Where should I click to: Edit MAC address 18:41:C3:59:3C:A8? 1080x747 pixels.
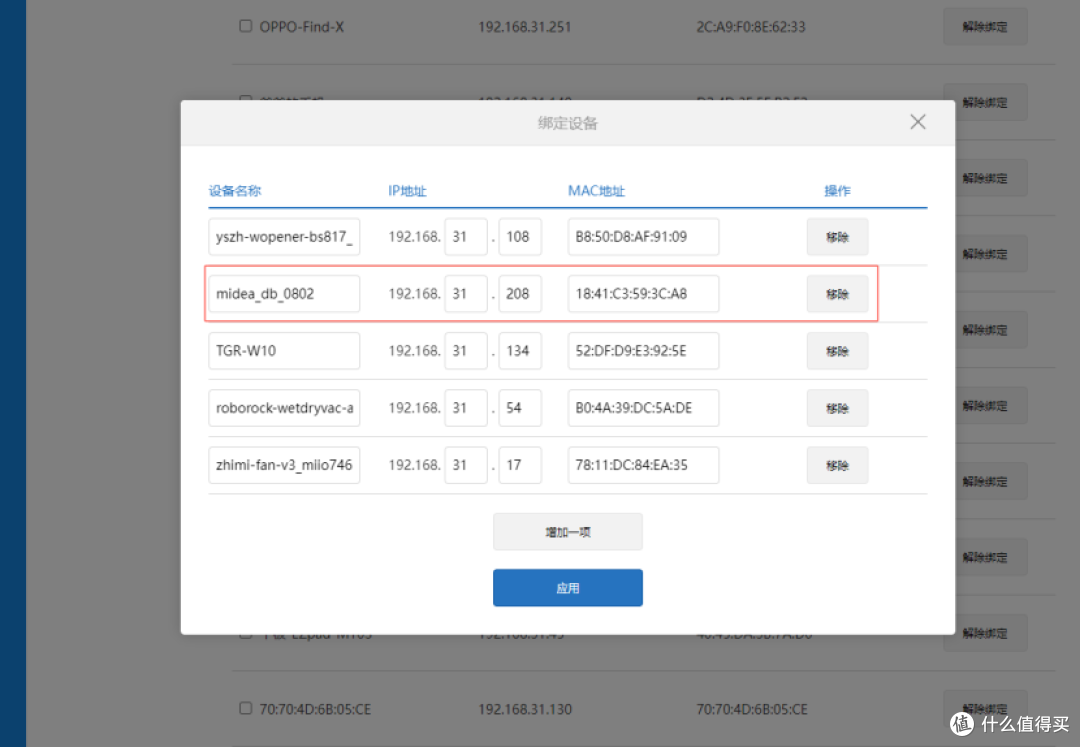pyautogui.click(x=643, y=294)
